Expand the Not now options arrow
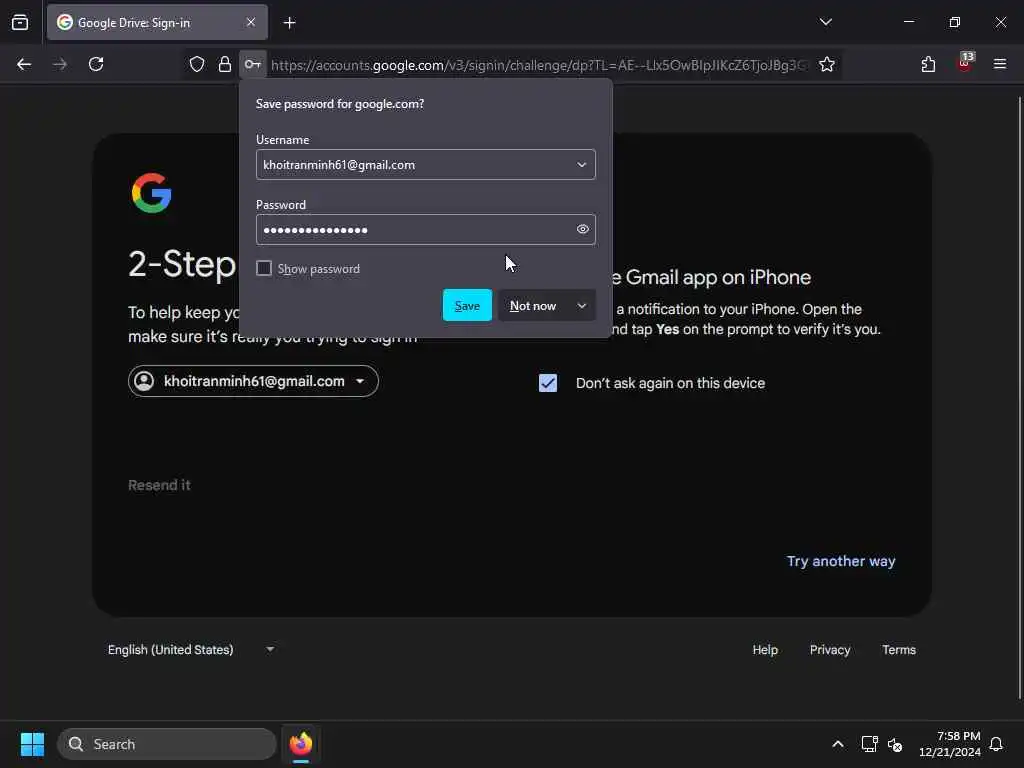The image size is (1024, 768). 581,305
